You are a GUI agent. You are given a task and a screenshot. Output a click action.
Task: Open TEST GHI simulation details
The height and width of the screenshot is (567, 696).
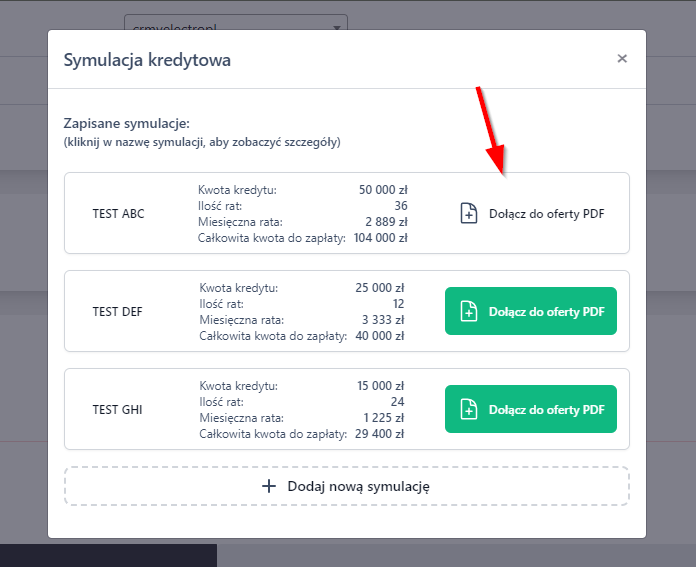click(x=118, y=410)
